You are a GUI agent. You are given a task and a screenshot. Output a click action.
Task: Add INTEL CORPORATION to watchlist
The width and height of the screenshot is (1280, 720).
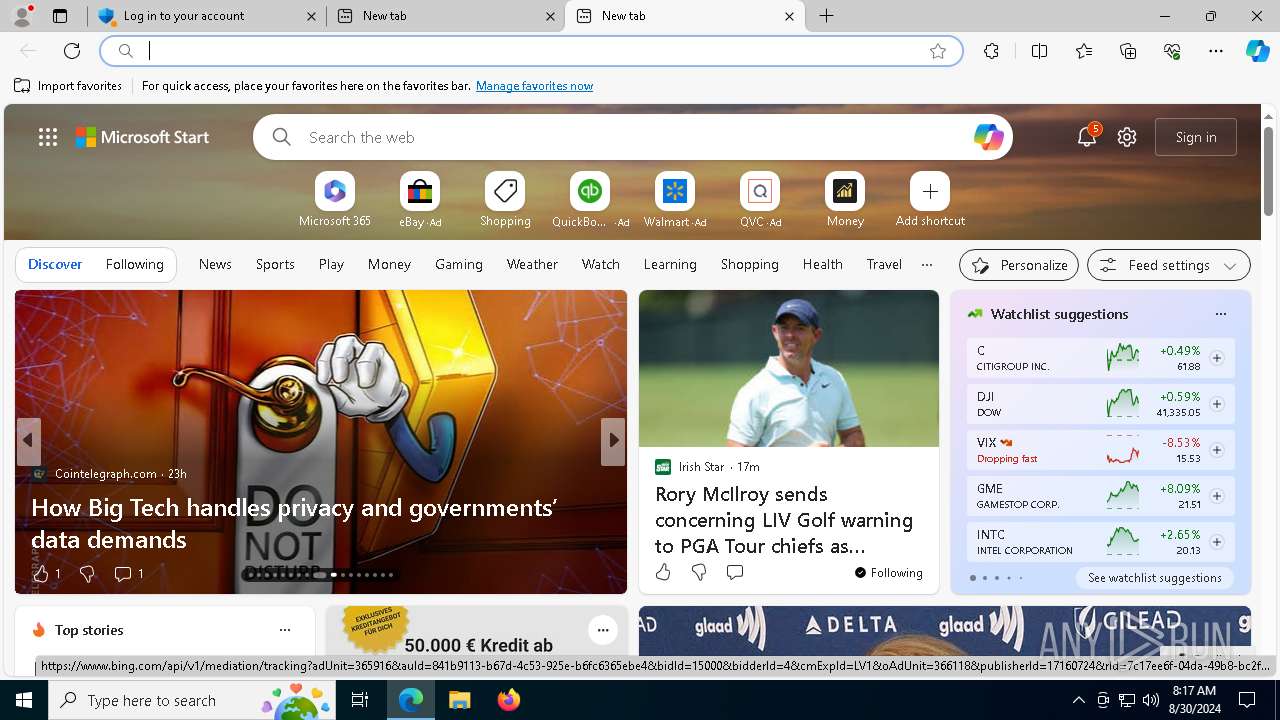1217,542
